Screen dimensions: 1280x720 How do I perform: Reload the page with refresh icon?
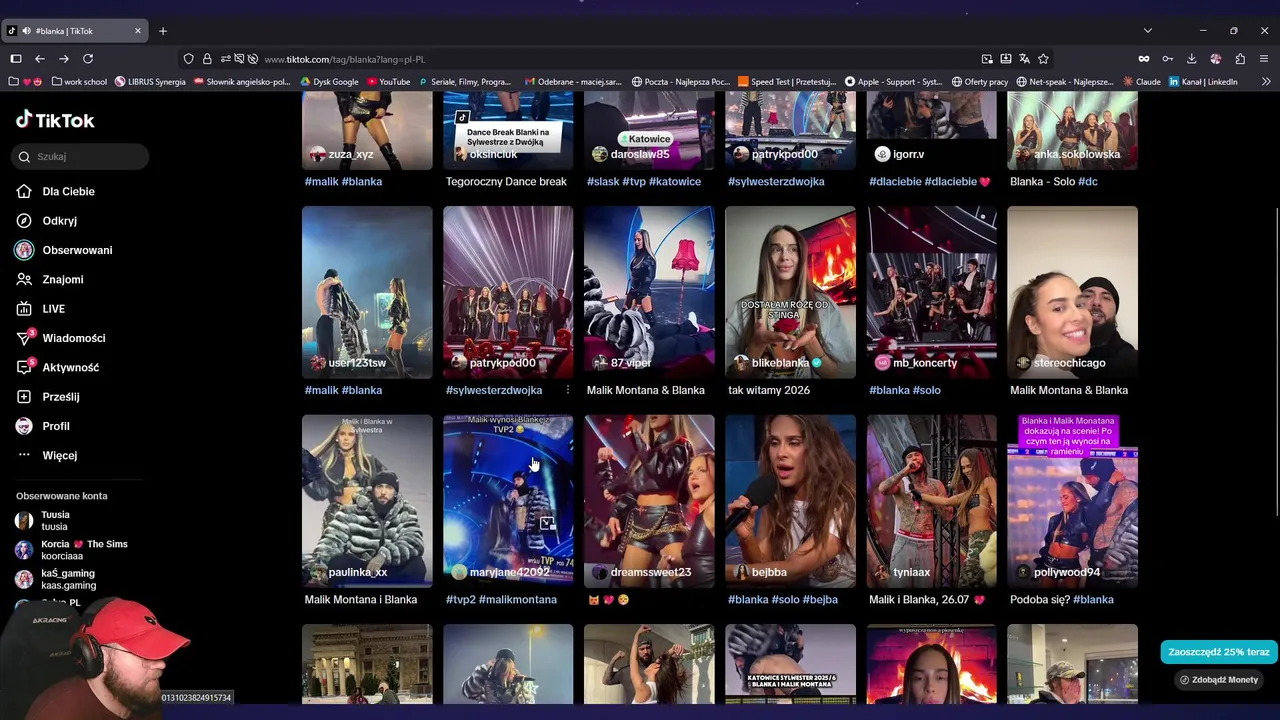point(88,59)
